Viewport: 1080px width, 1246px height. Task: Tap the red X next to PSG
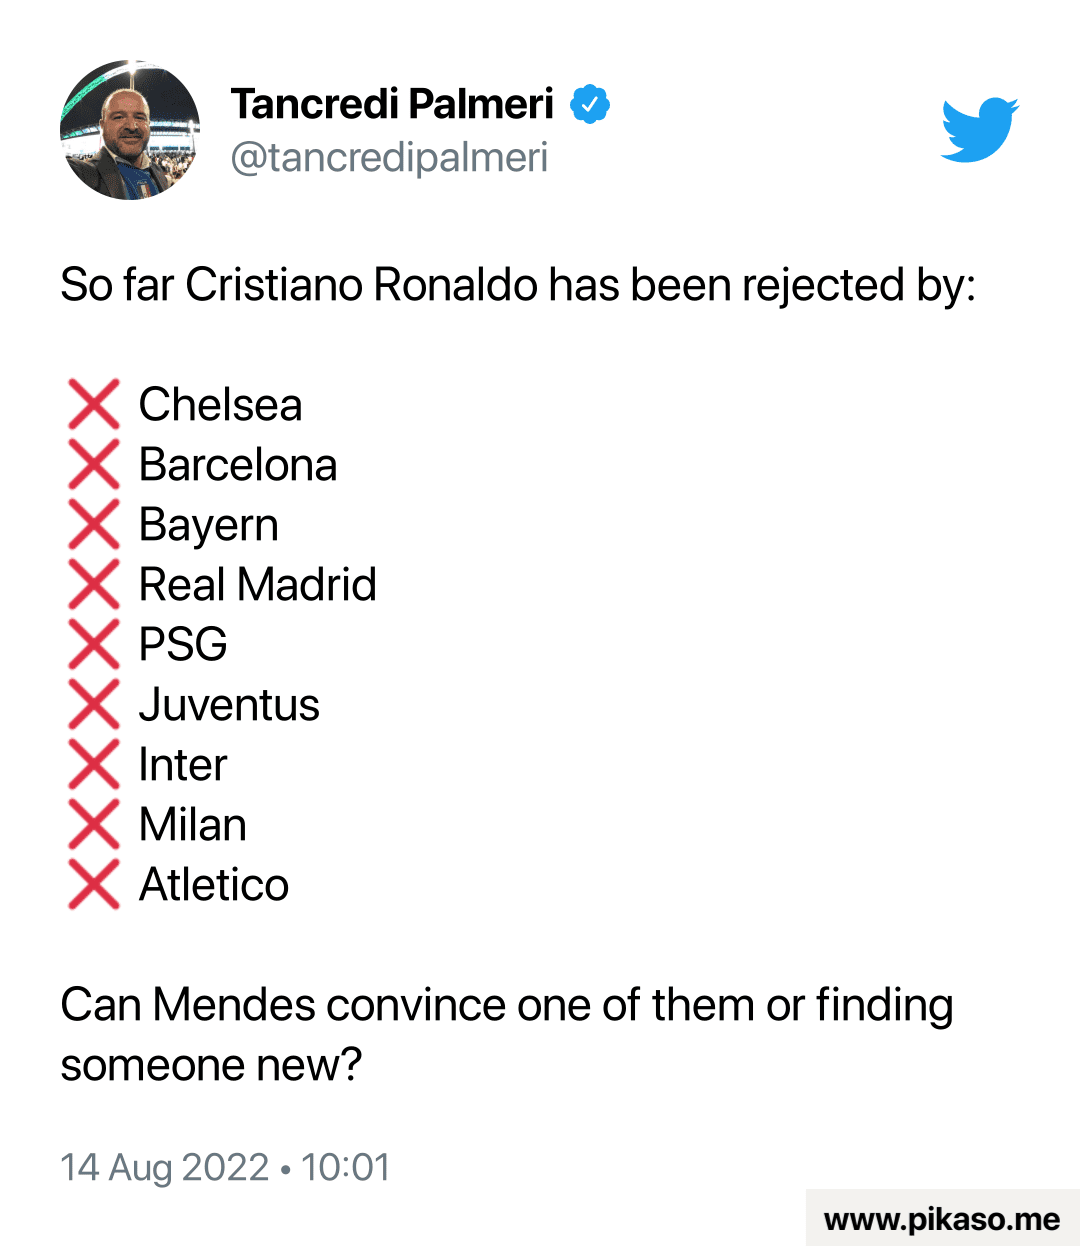click(94, 645)
